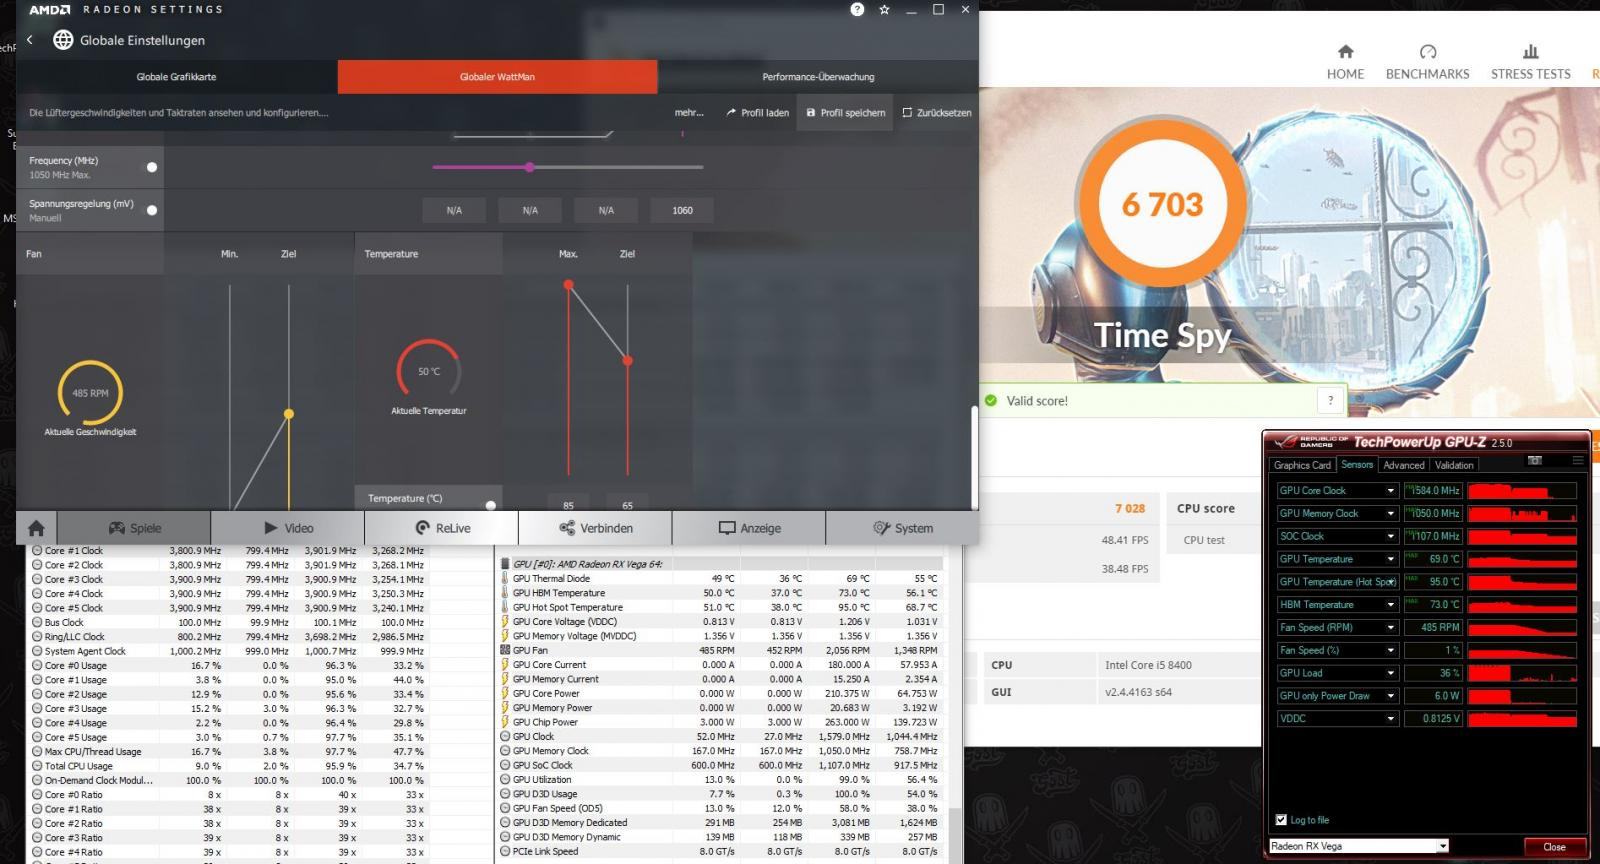This screenshot has height=864, width=1600.
Task: Switch to Performance-Überwachung tab
Action: point(818,77)
